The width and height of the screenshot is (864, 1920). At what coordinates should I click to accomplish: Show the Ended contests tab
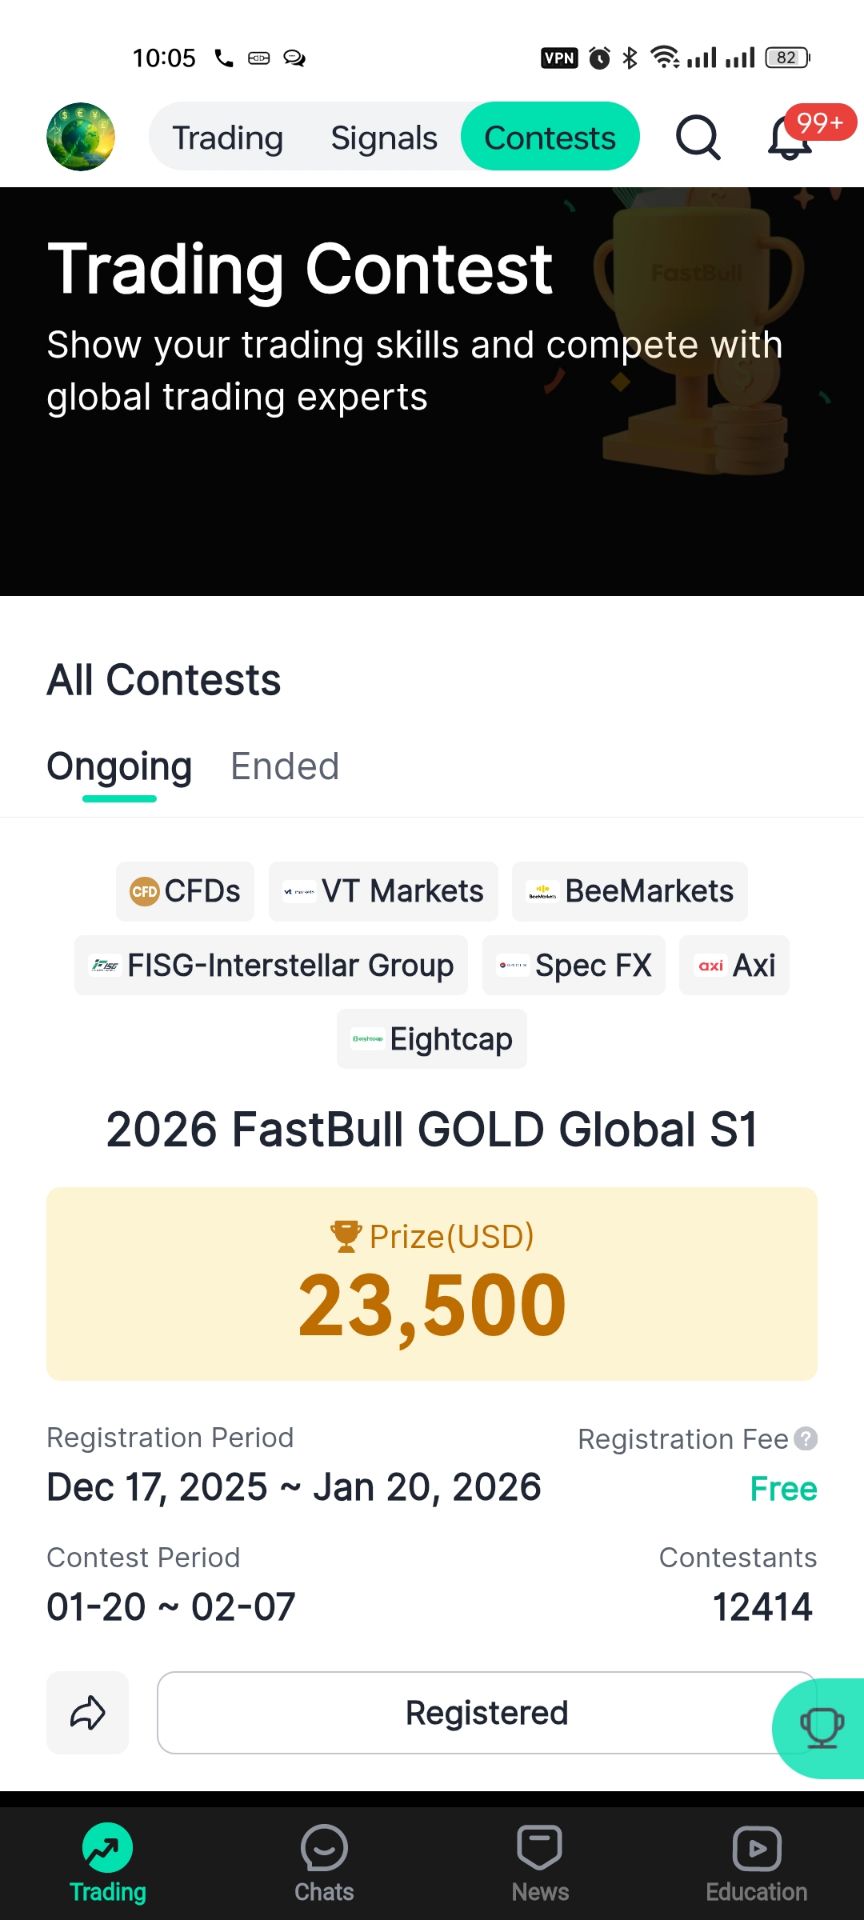coord(285,767)
